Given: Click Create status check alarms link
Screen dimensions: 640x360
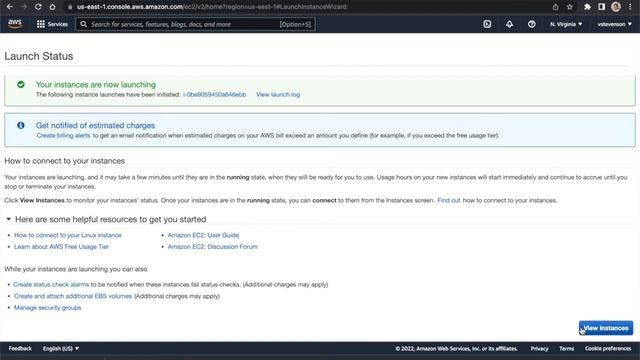Looking at the screenshot, I should click(x=51, y=284).
